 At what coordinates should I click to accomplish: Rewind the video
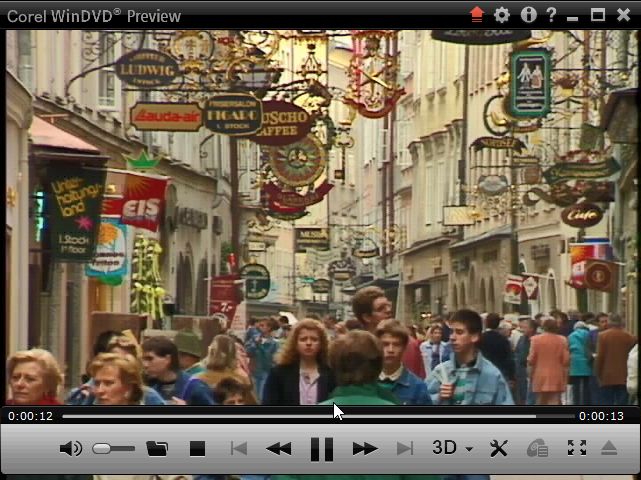(279, 449)
